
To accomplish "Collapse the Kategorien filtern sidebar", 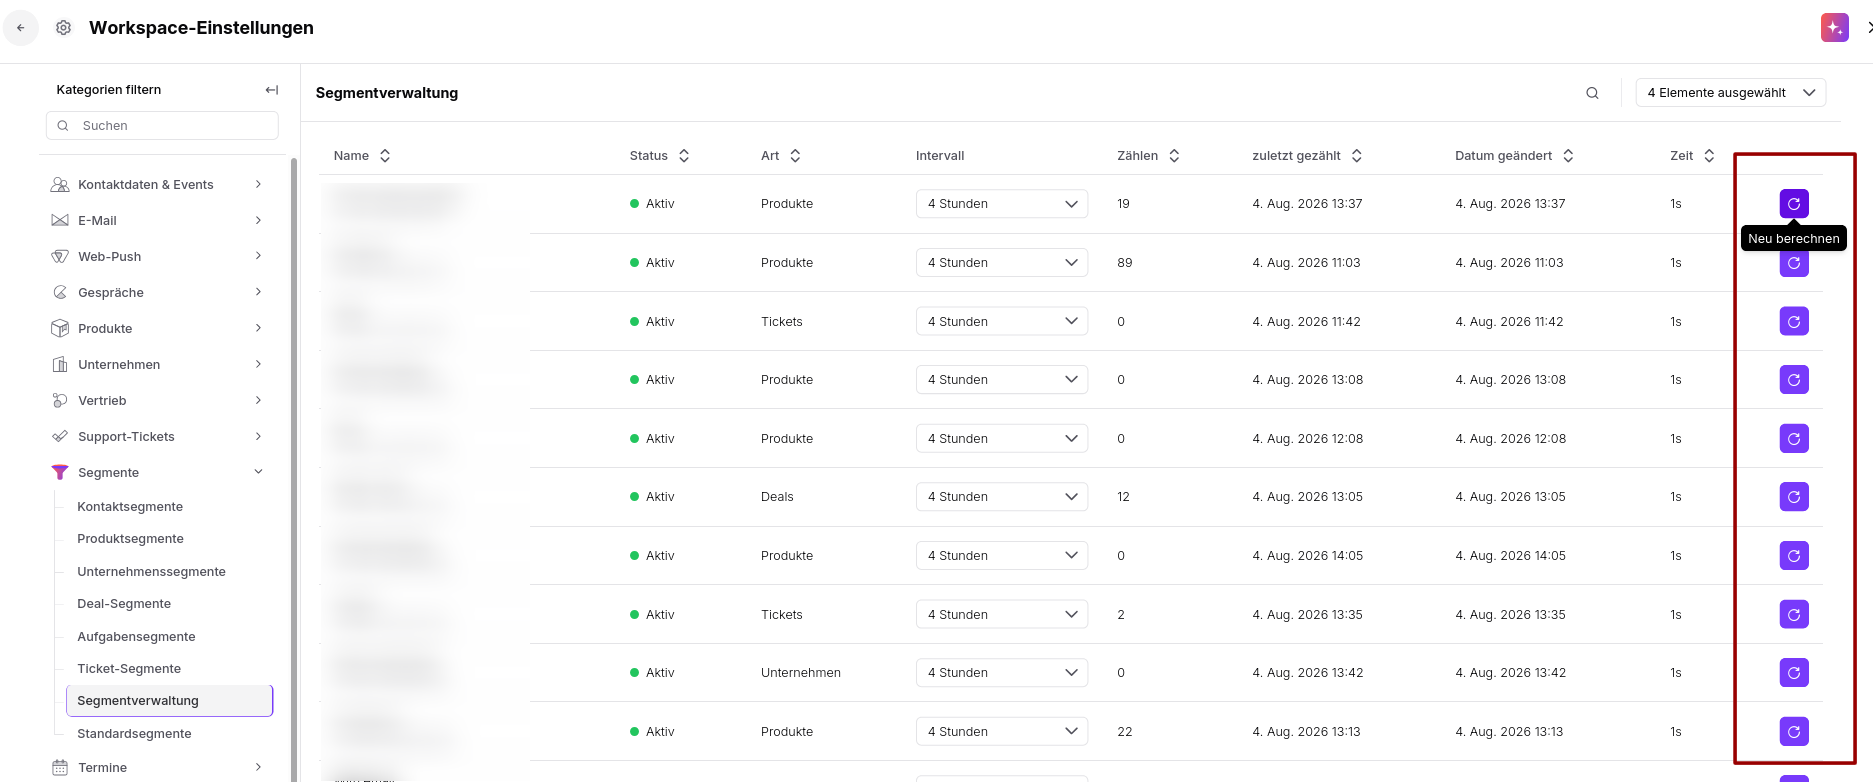I will click(271, 90).
